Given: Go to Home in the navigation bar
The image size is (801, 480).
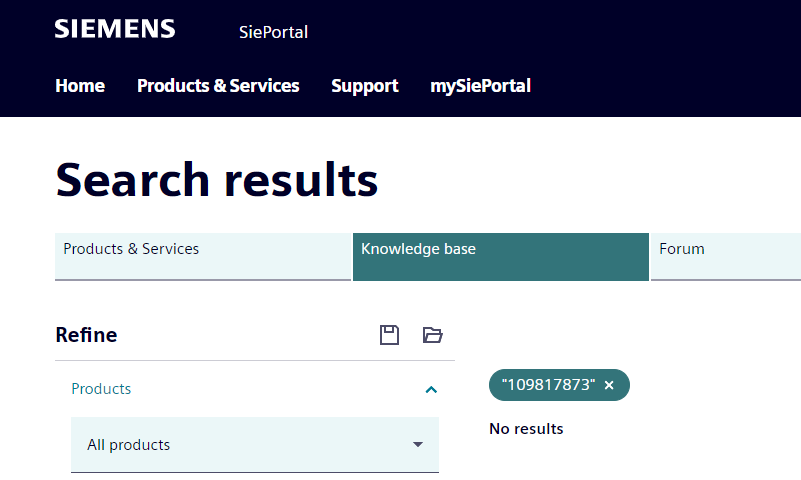Looking at the screenshot, I should click(x=80, y=86).
